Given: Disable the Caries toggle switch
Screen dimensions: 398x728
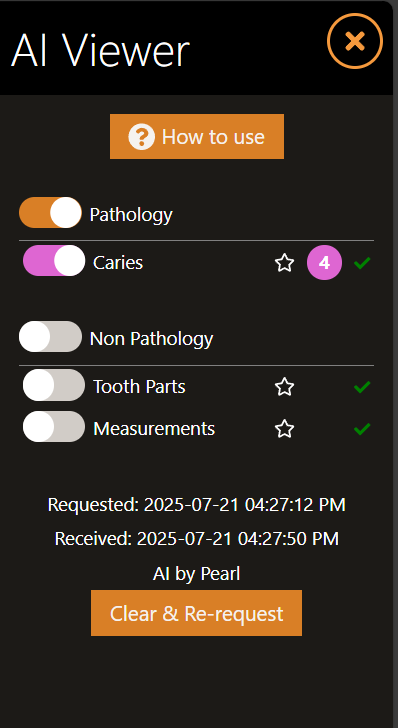Looking at the screenshot, I should click(54, 261).
